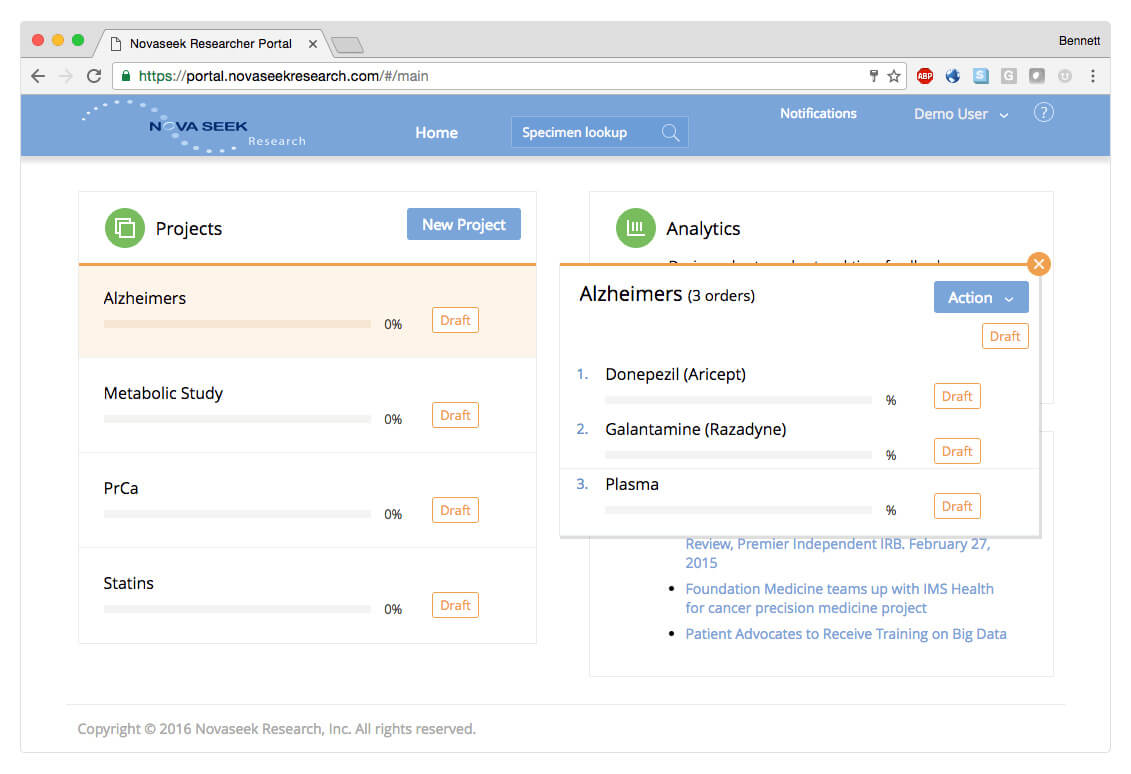The width and height of the screenshot is (1131, 774).
Task: Click inside the Specimen lookup field
Action: 580,131
